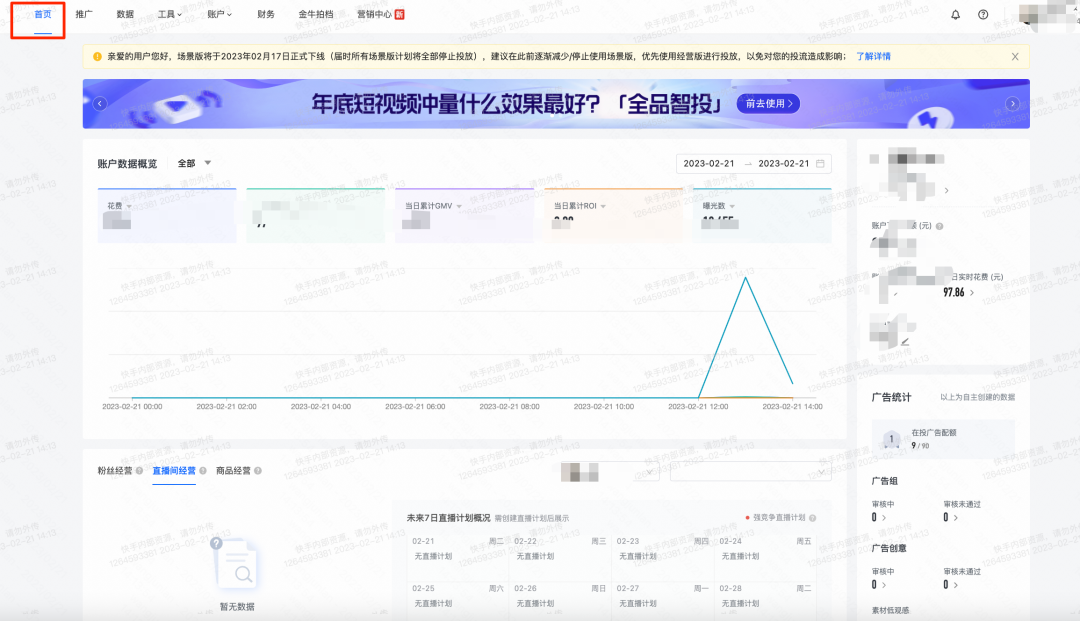This screenshot has width=1080, height=621.
Task: Switch to 粉丝经营 tab
Action: (114, 471)
